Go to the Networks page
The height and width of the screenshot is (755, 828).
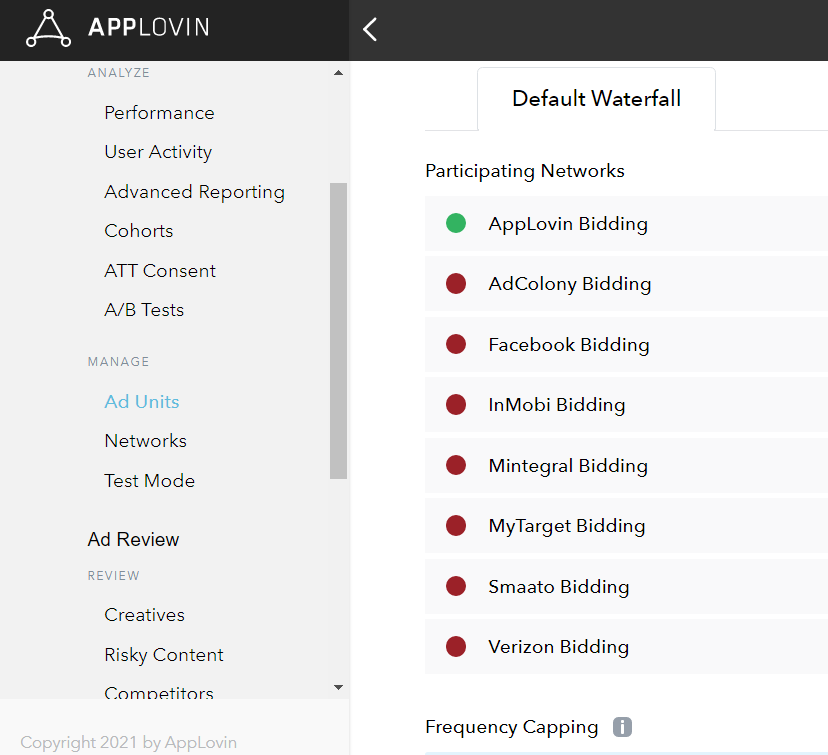[x=145, y=441]
